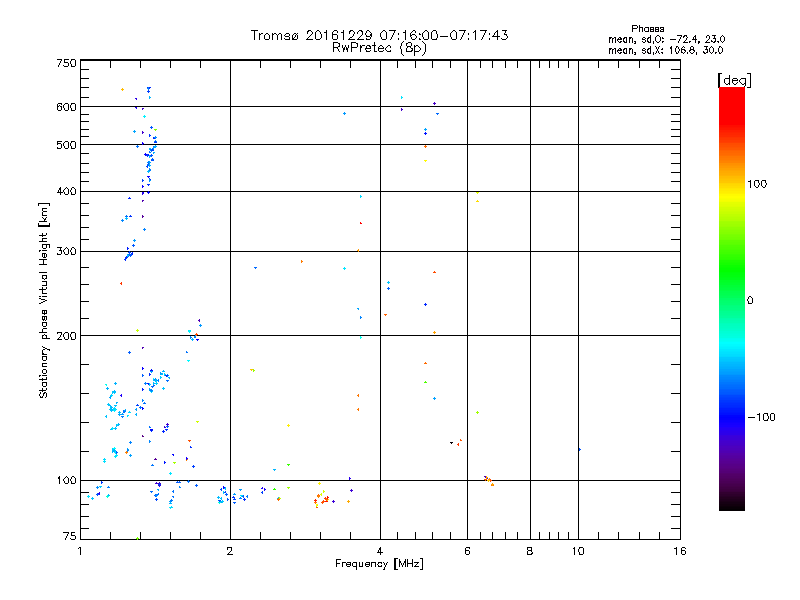The image size is (800, 600).
Task: Click the x-axis tick label '6'
Action: 467,551
